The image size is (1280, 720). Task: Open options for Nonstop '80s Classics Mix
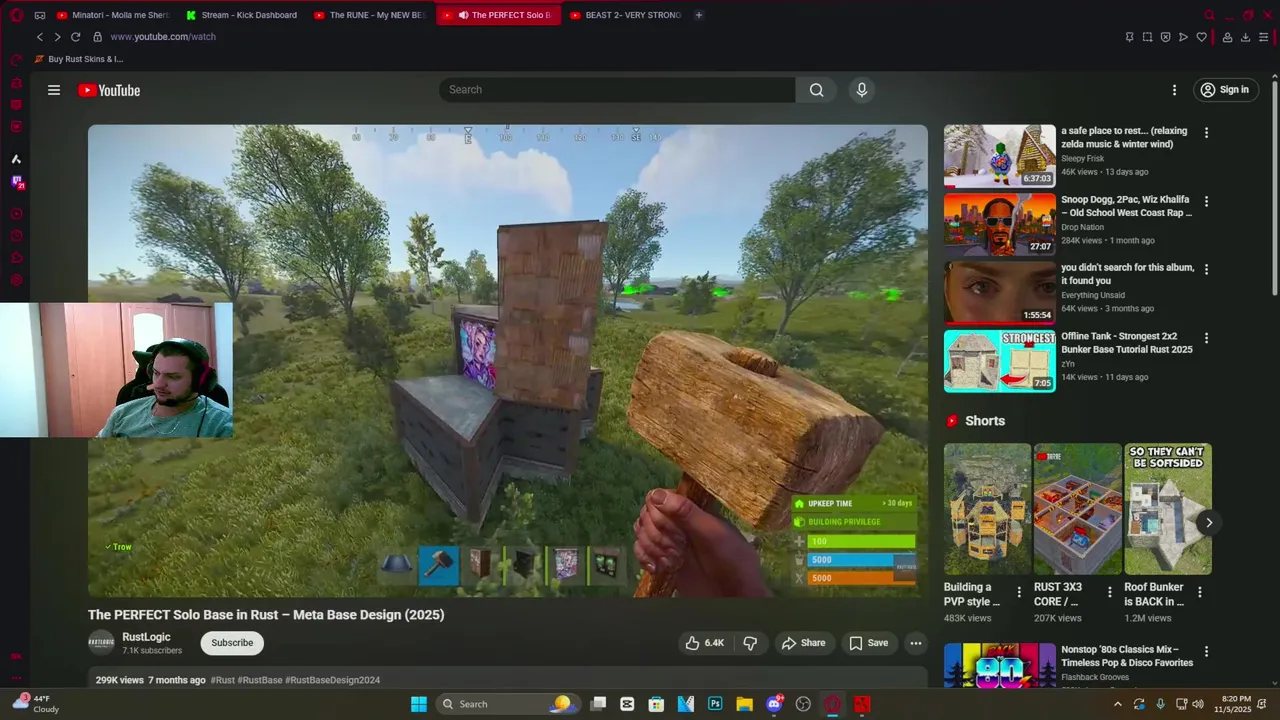(1206, 651)
